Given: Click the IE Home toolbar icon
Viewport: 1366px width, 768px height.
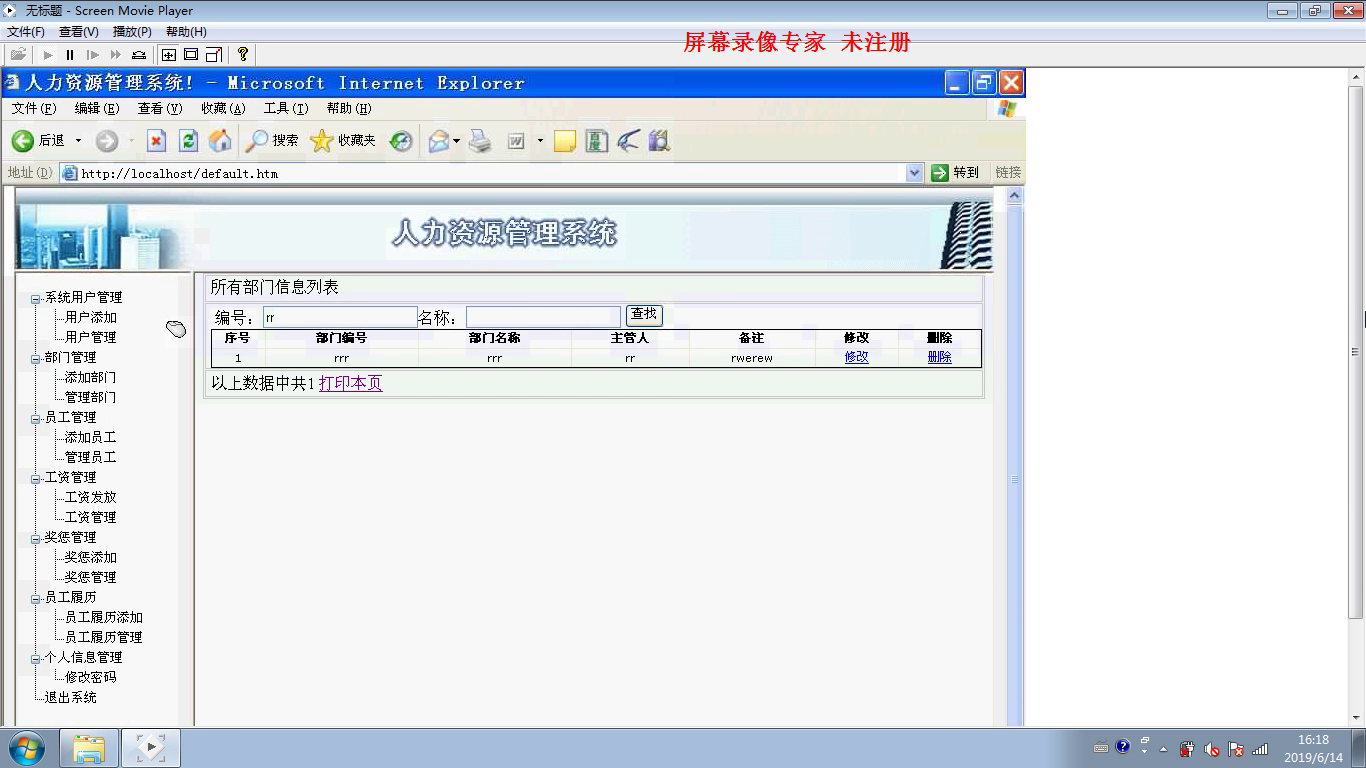Looking at the screenshot, I should click(220, 141).
